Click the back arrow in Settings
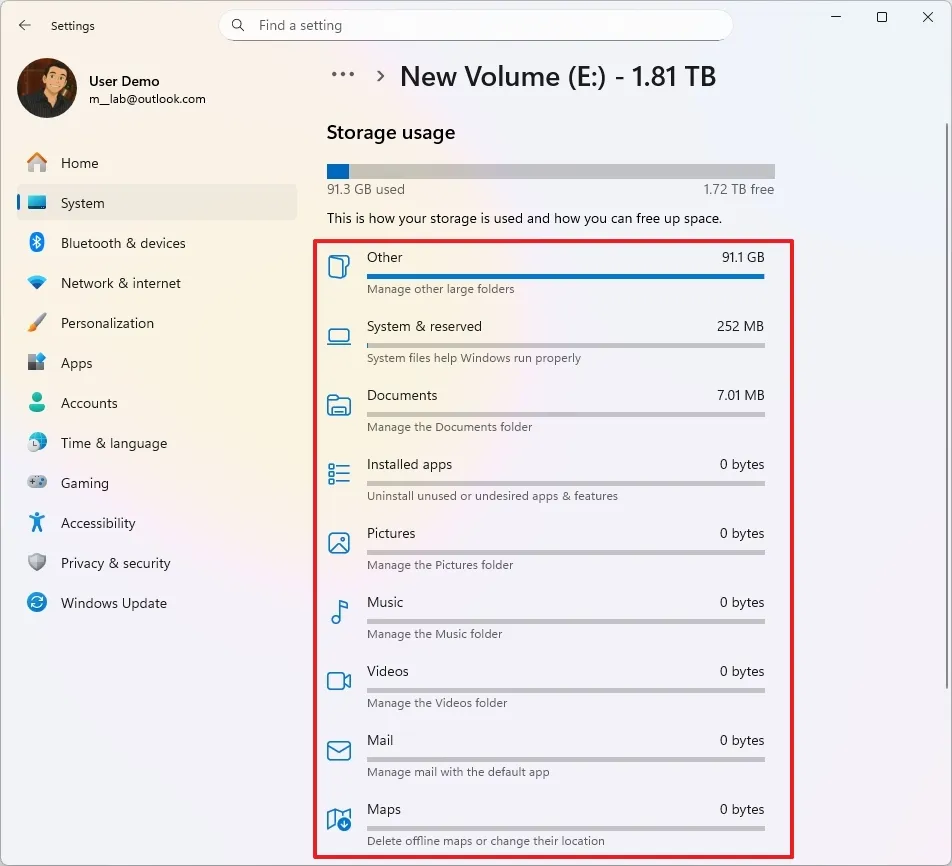Image resolution: width=952 pixels, height=866 pixels. [24, 25]
